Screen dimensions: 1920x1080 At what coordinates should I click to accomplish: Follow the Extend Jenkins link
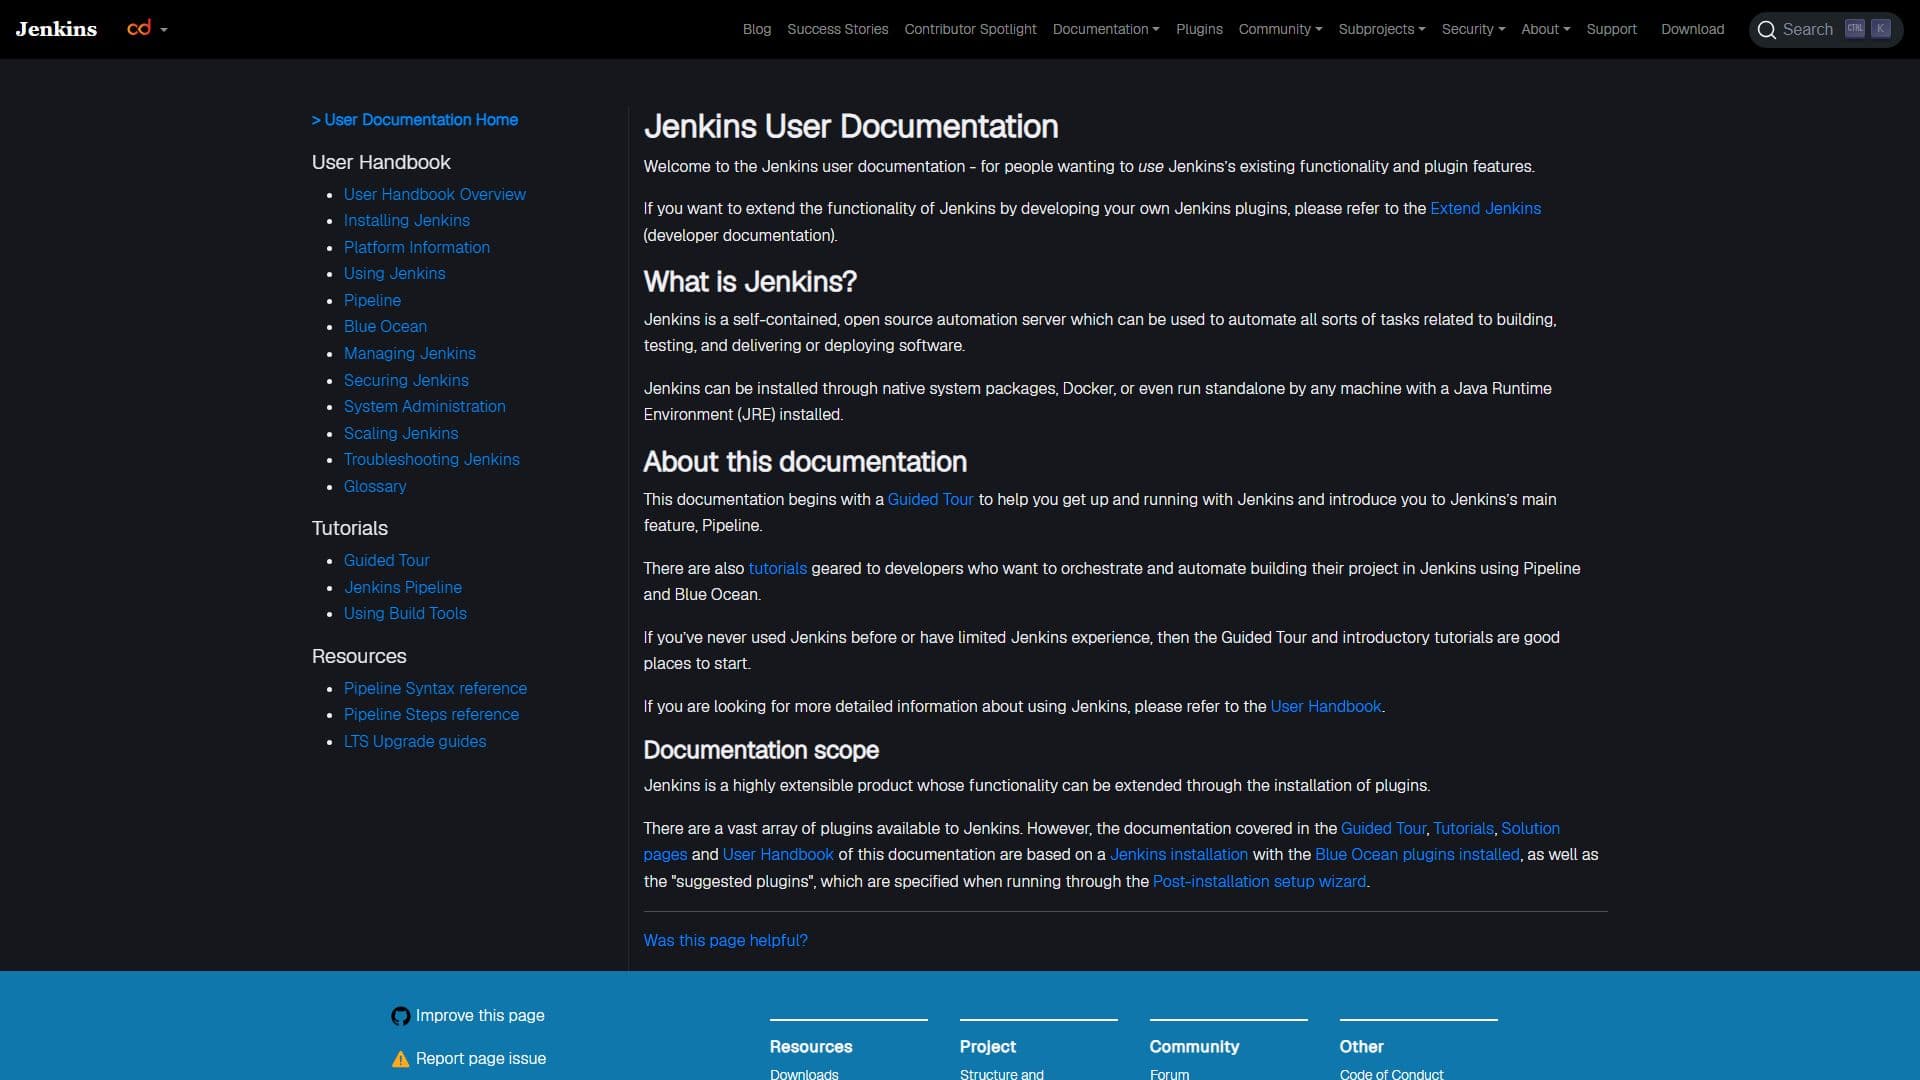point(1485,208)
